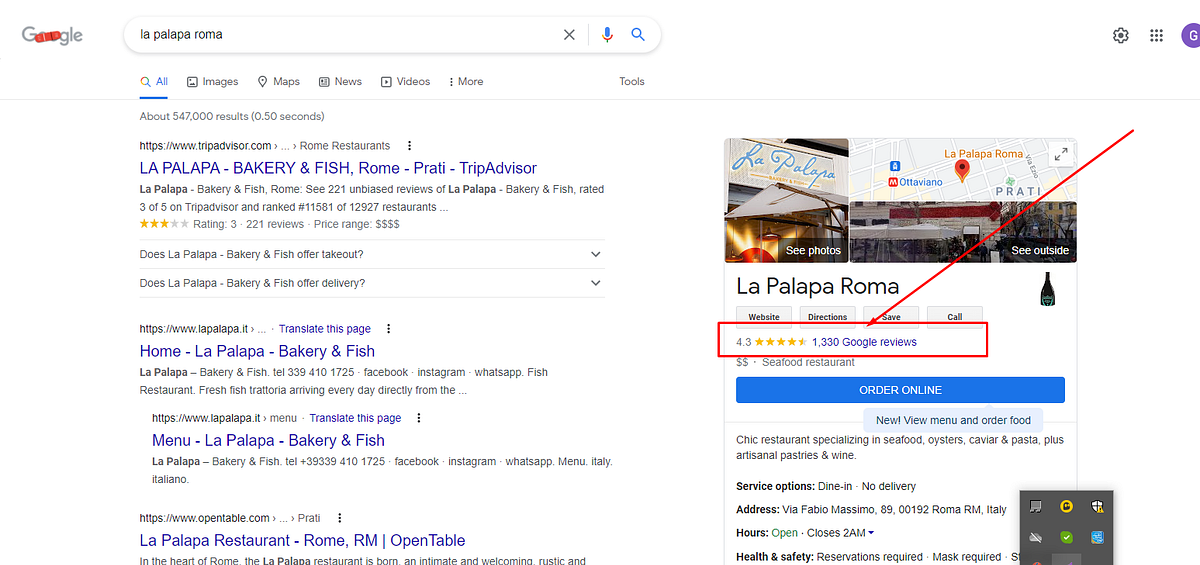
Task: Open three-dot menu beside 'Home - La Palapa' result
Action: pos(389,328)
